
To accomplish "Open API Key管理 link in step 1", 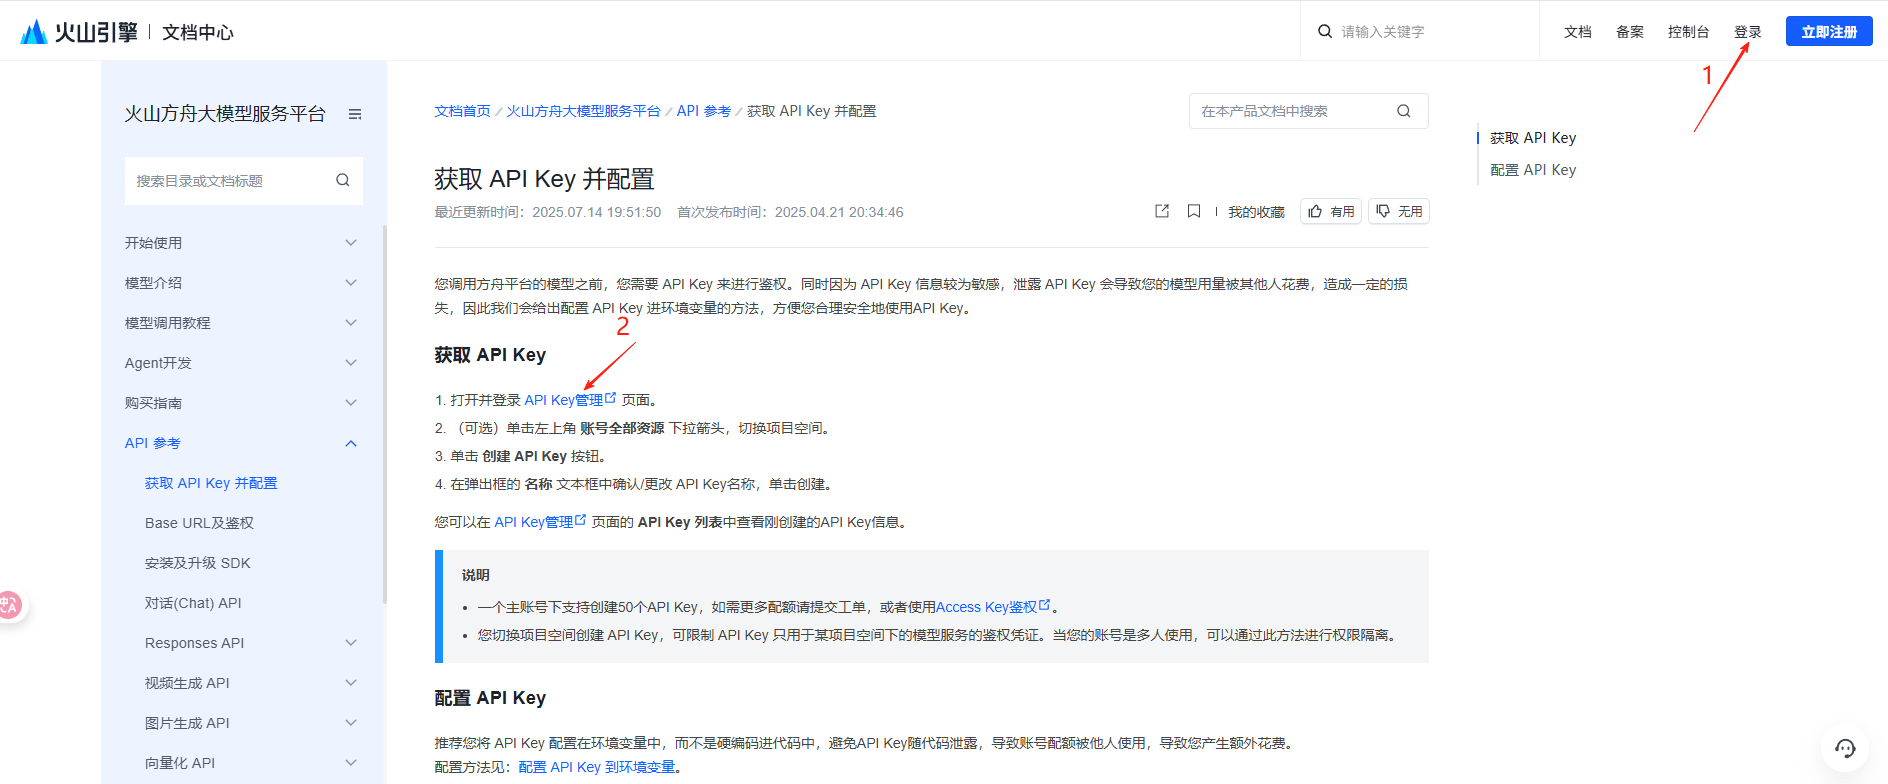I will coord(570,400).
